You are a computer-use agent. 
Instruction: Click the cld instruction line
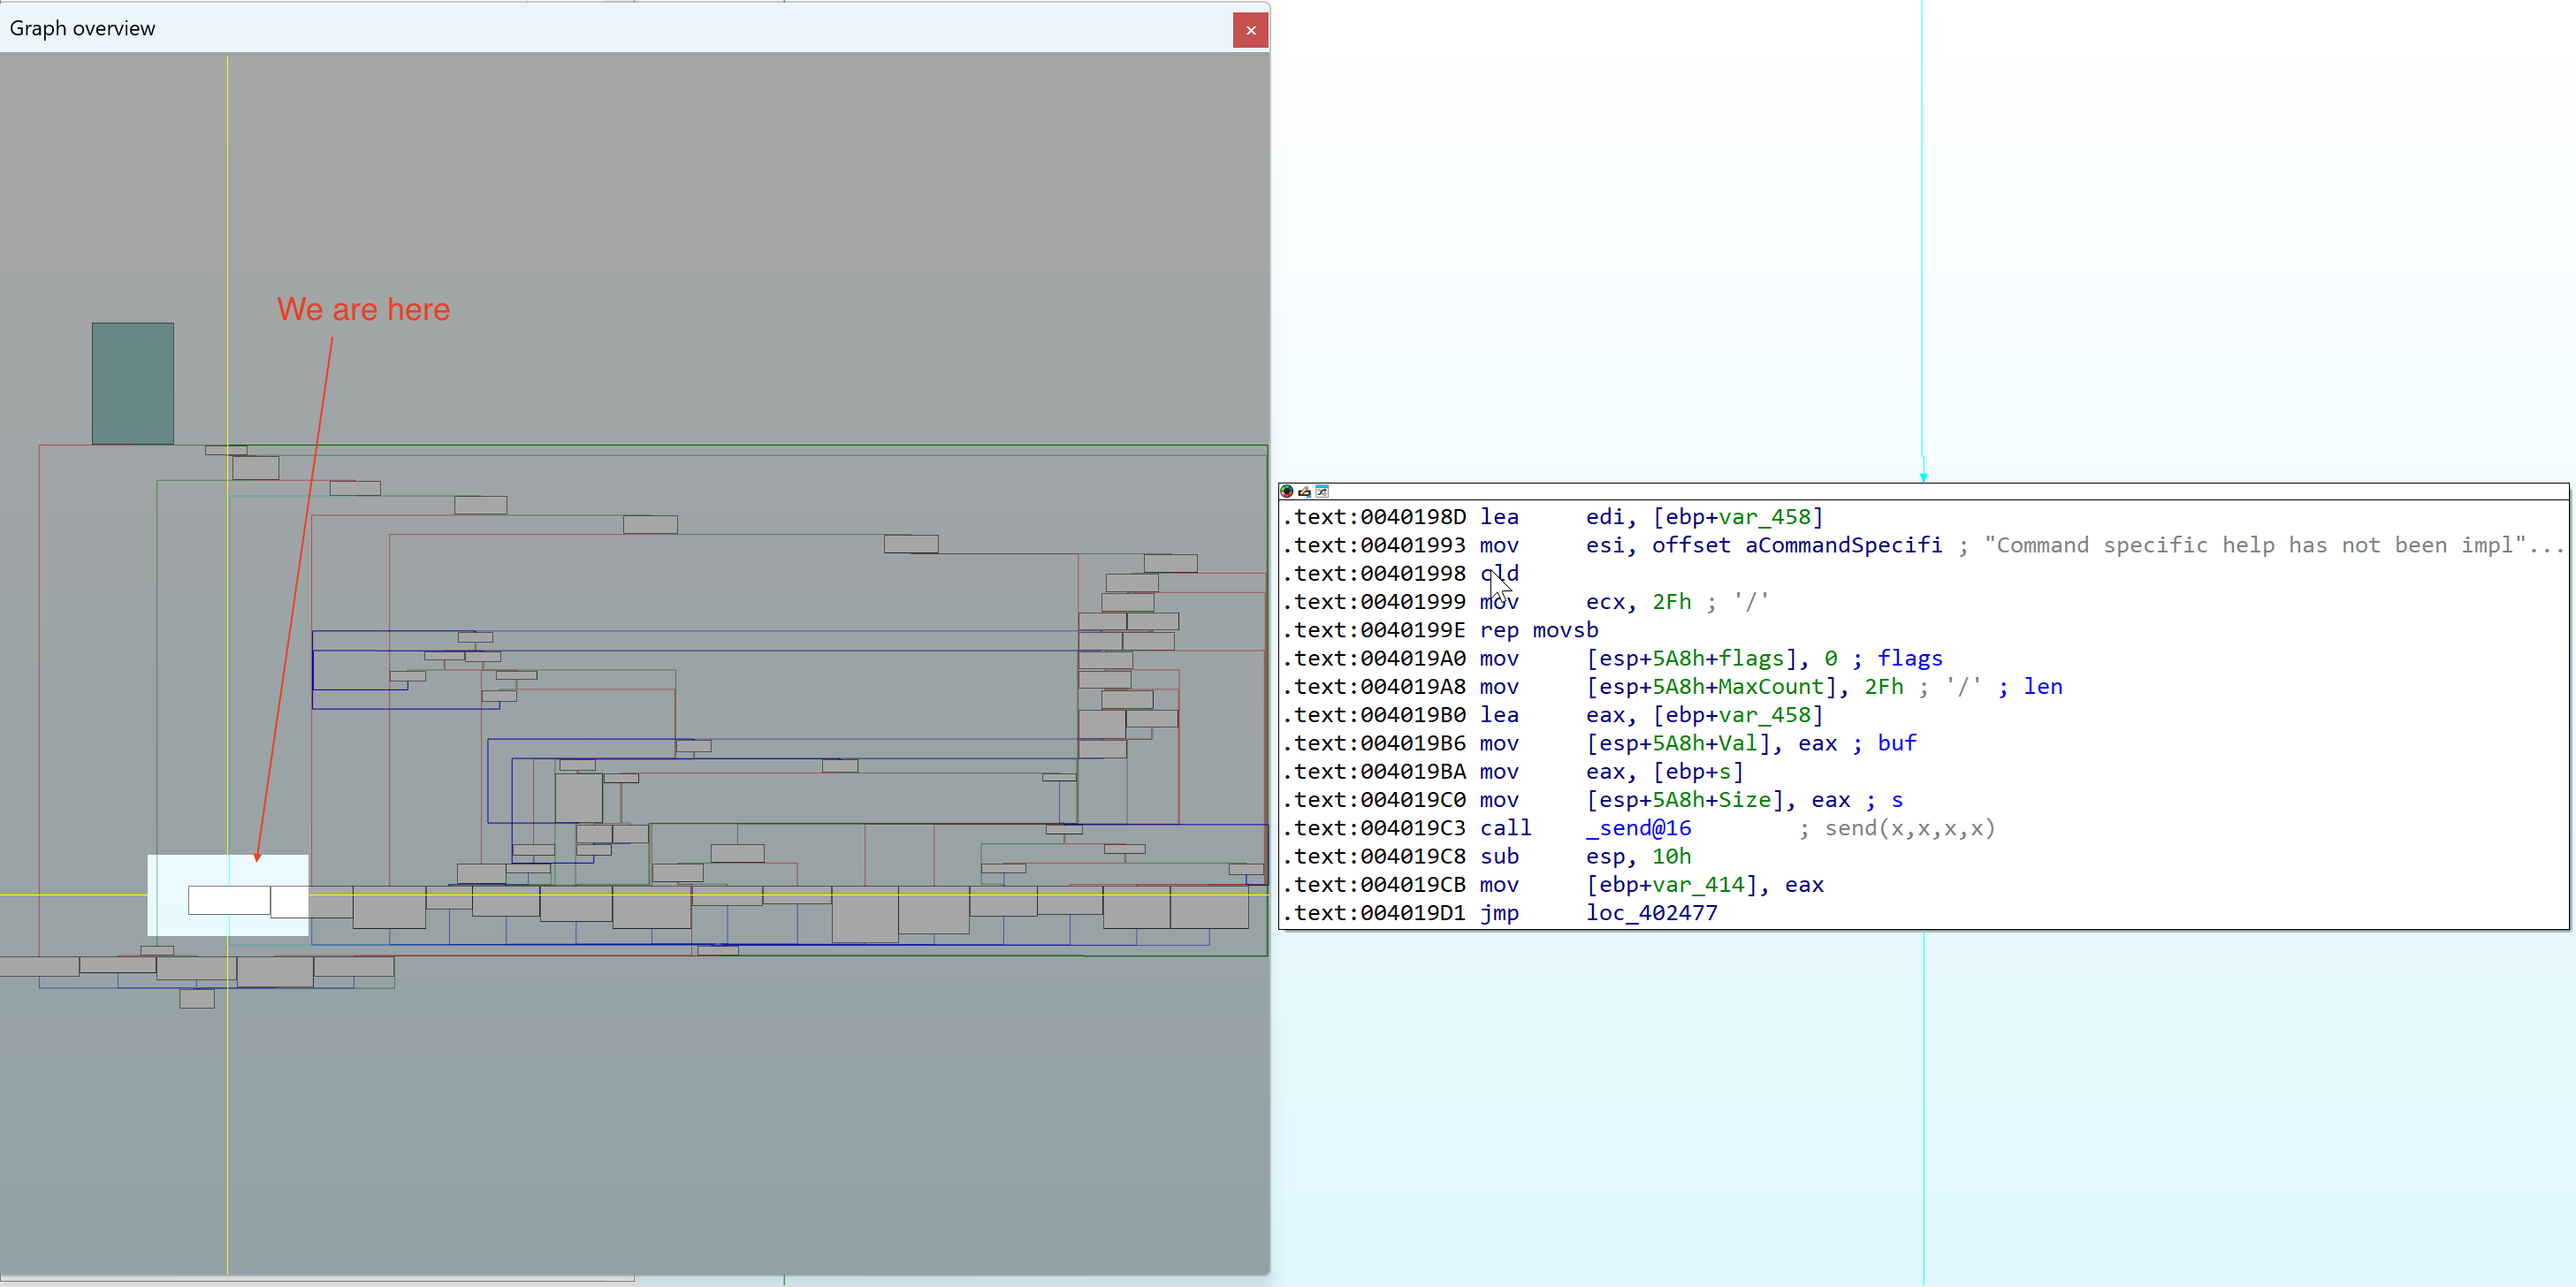[x=1499, y=574]
